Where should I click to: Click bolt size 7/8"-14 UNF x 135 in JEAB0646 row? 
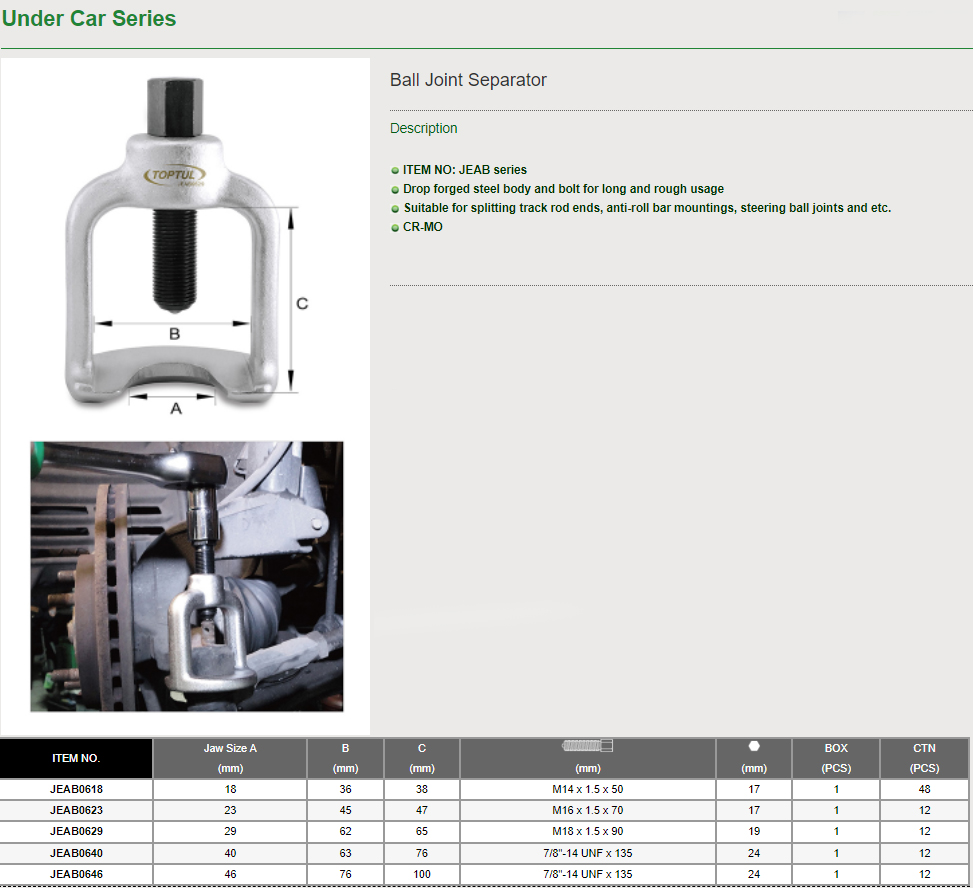tap(588, 874)
